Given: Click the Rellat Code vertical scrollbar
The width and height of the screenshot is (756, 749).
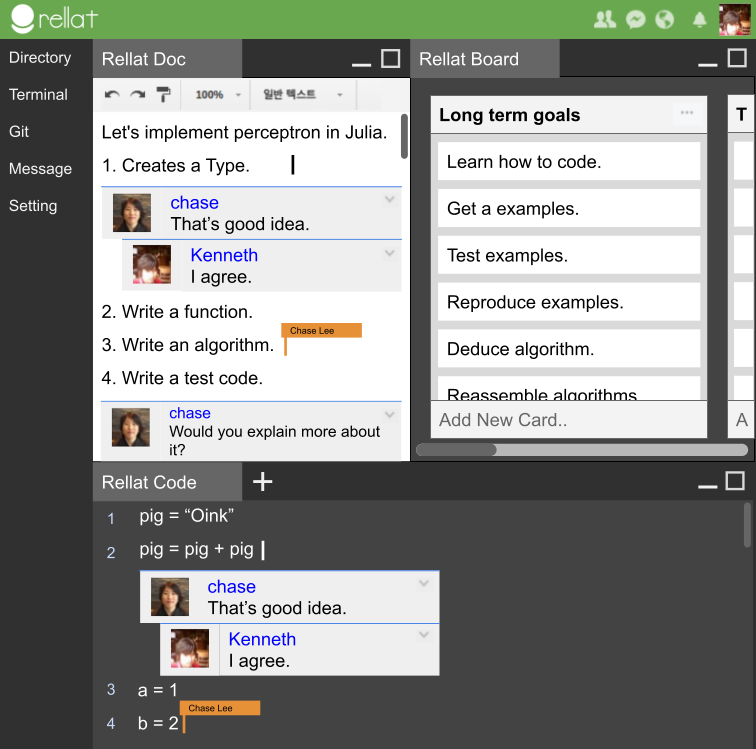Looking at the screenshot, I should (747, 525).
